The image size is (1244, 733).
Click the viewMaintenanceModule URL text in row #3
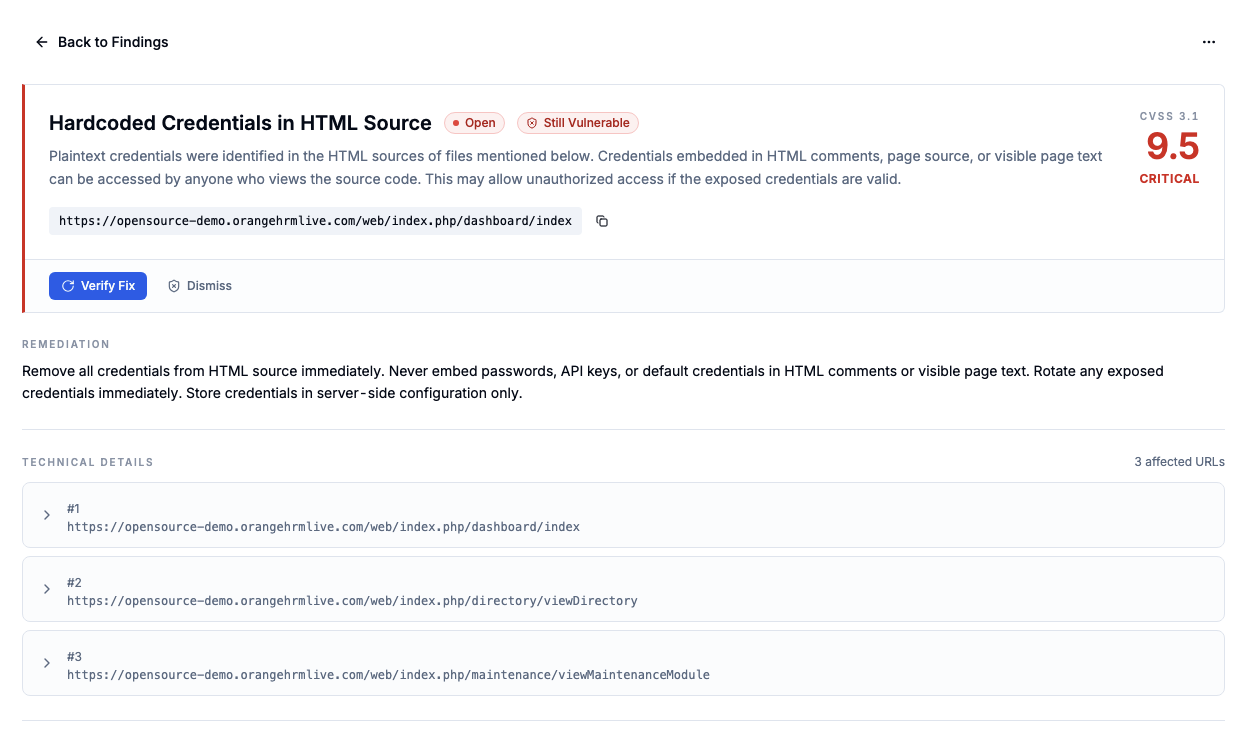pyautogui.click(x=388, y=675)
